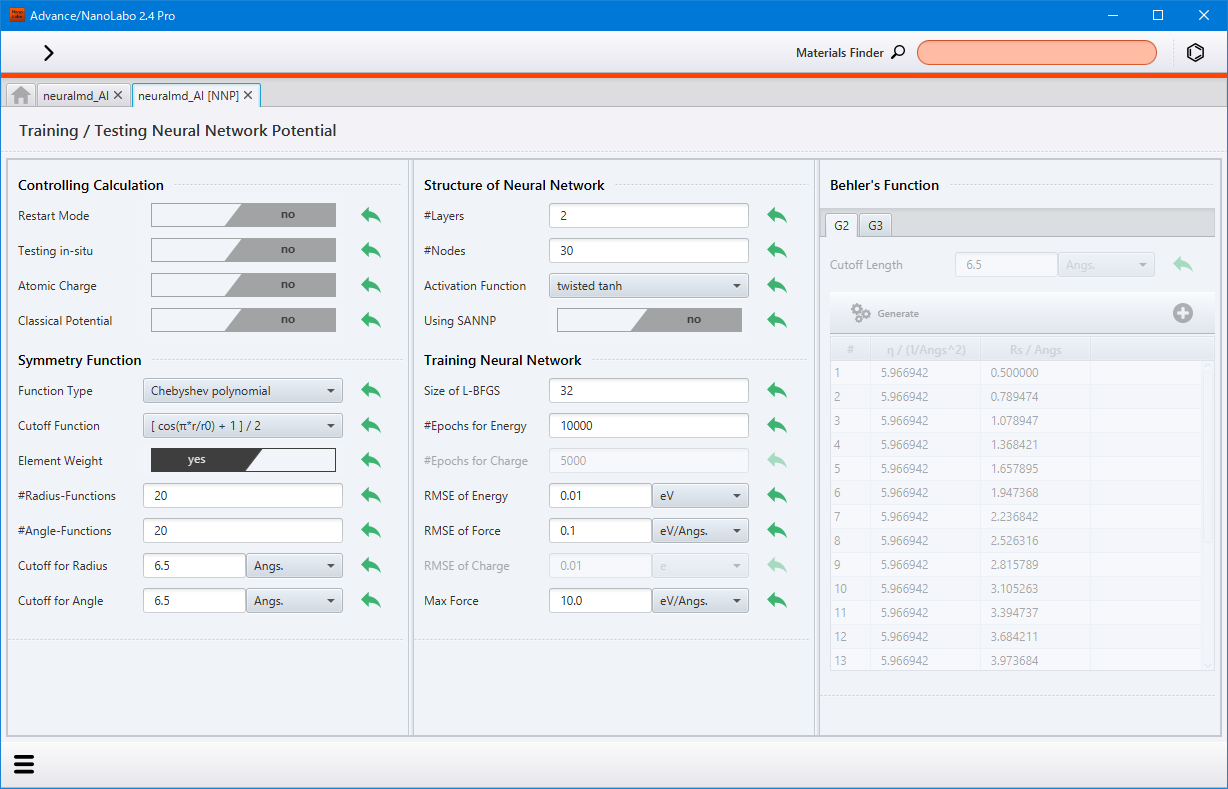Viewport: 1228px width, 789px height.
Task: Reset Function Type with its green arrow
Action: point(371,391)
